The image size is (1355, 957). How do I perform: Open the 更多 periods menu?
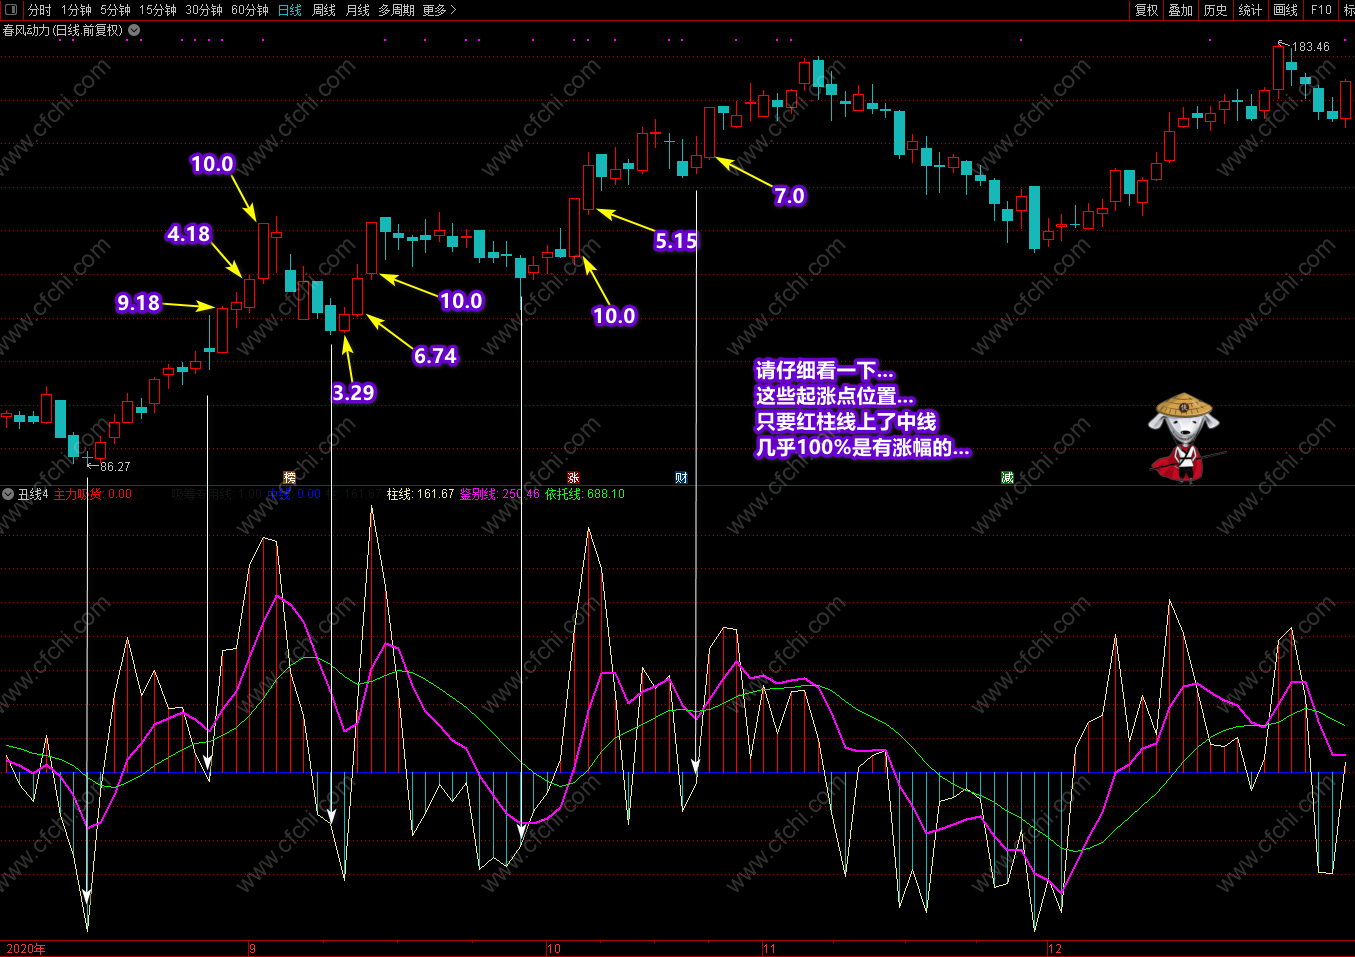coord(439,10)
